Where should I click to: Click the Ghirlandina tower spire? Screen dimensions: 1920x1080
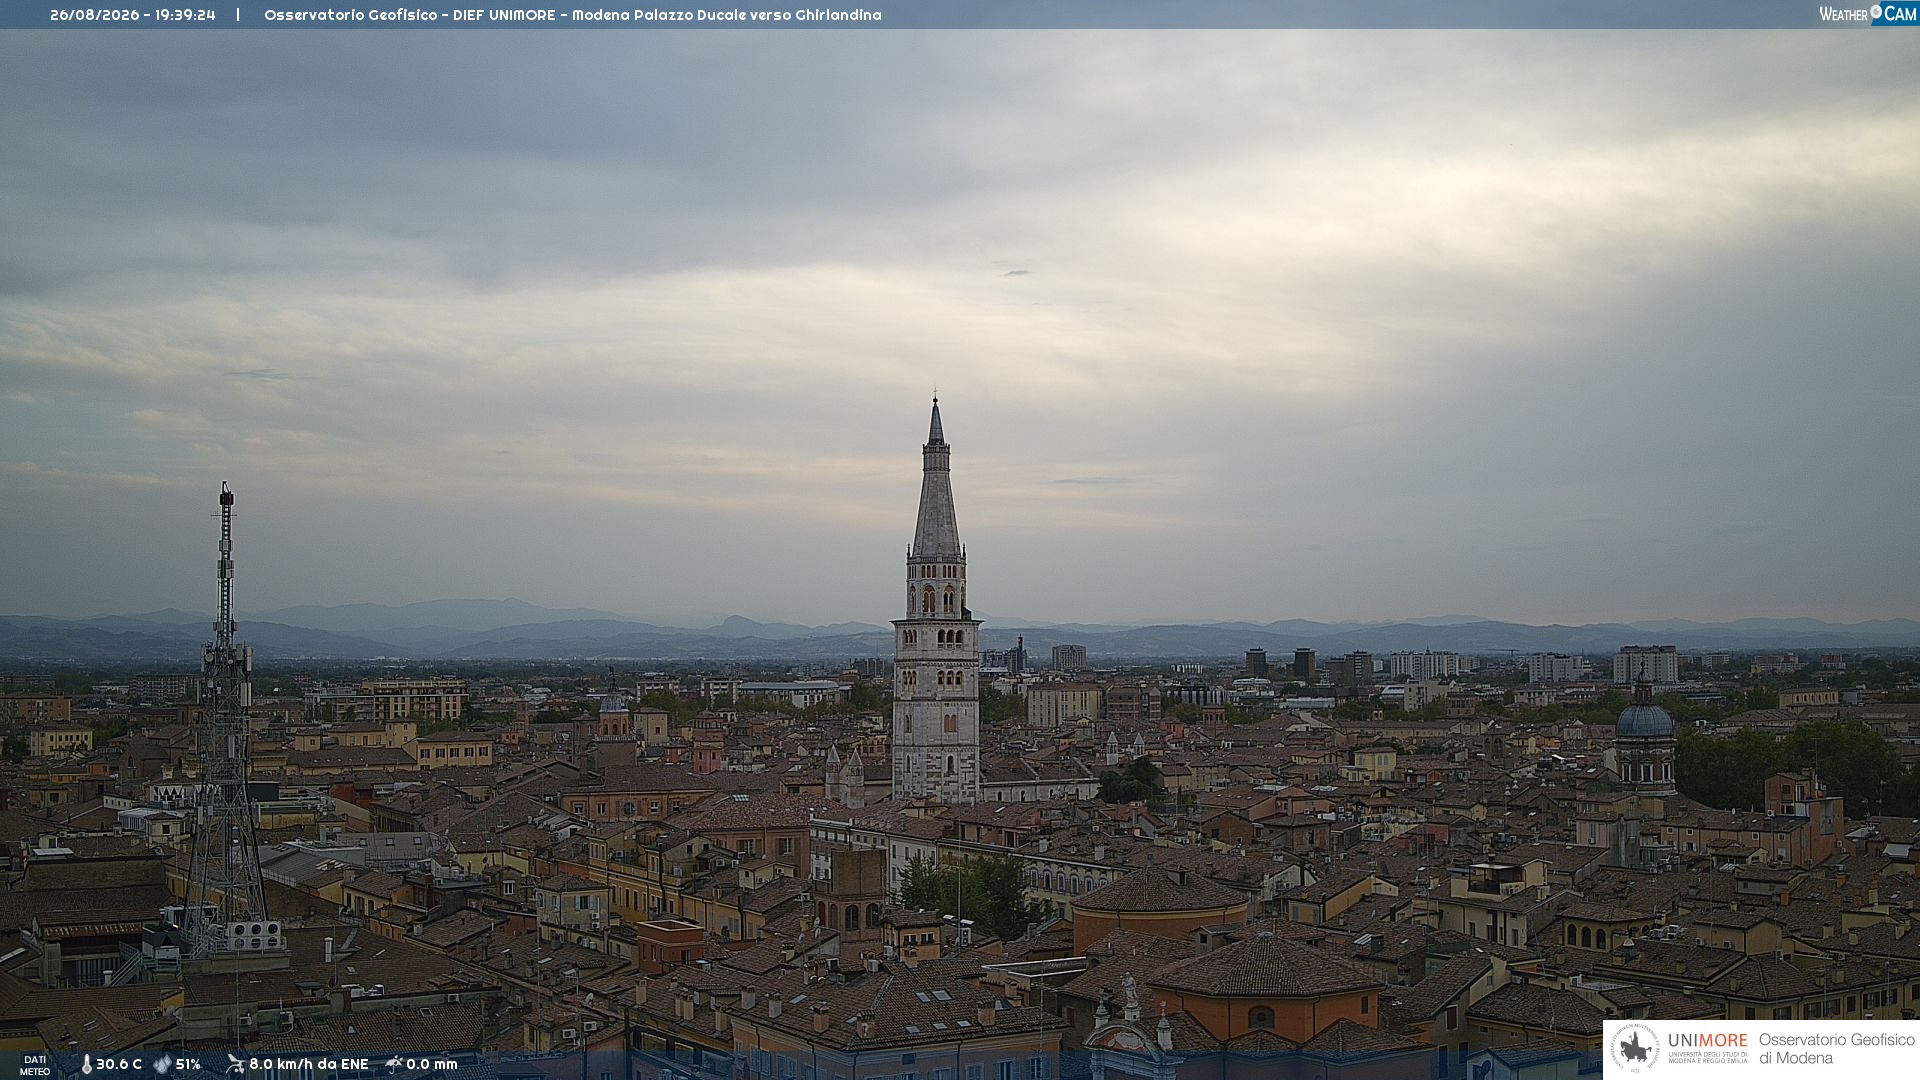point(936,480)
